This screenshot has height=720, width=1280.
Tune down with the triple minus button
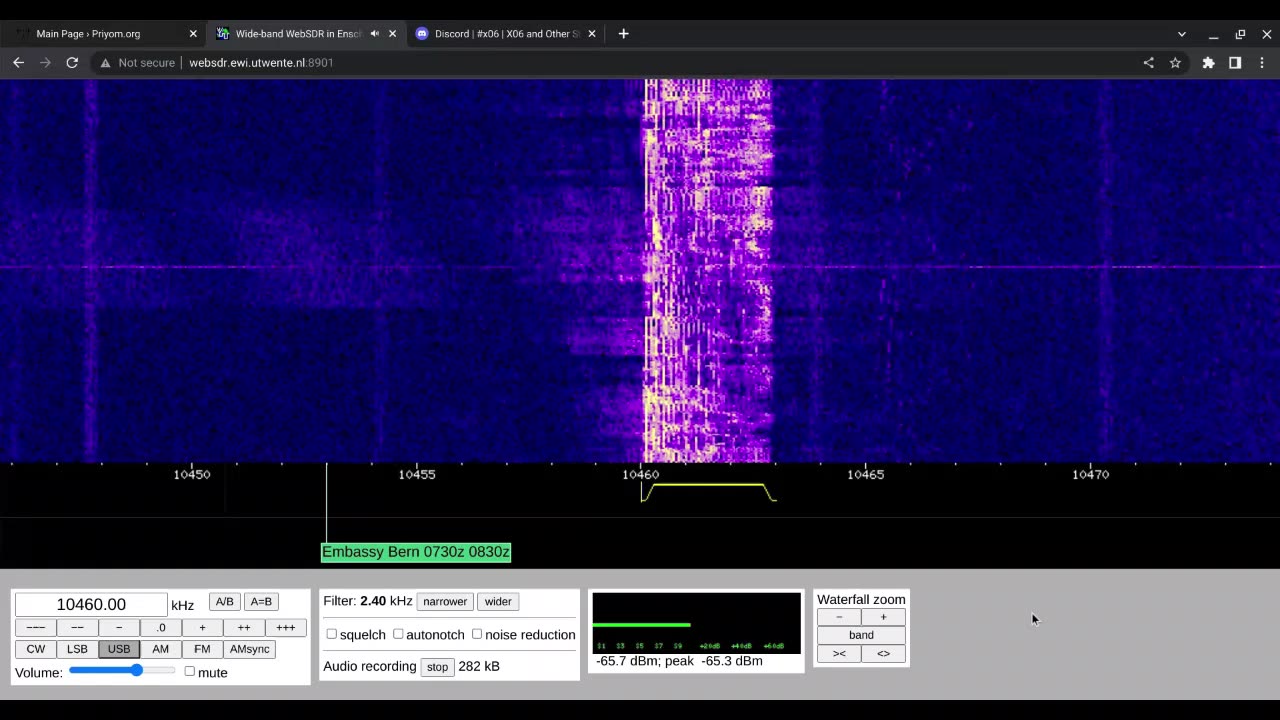(35, 627)
